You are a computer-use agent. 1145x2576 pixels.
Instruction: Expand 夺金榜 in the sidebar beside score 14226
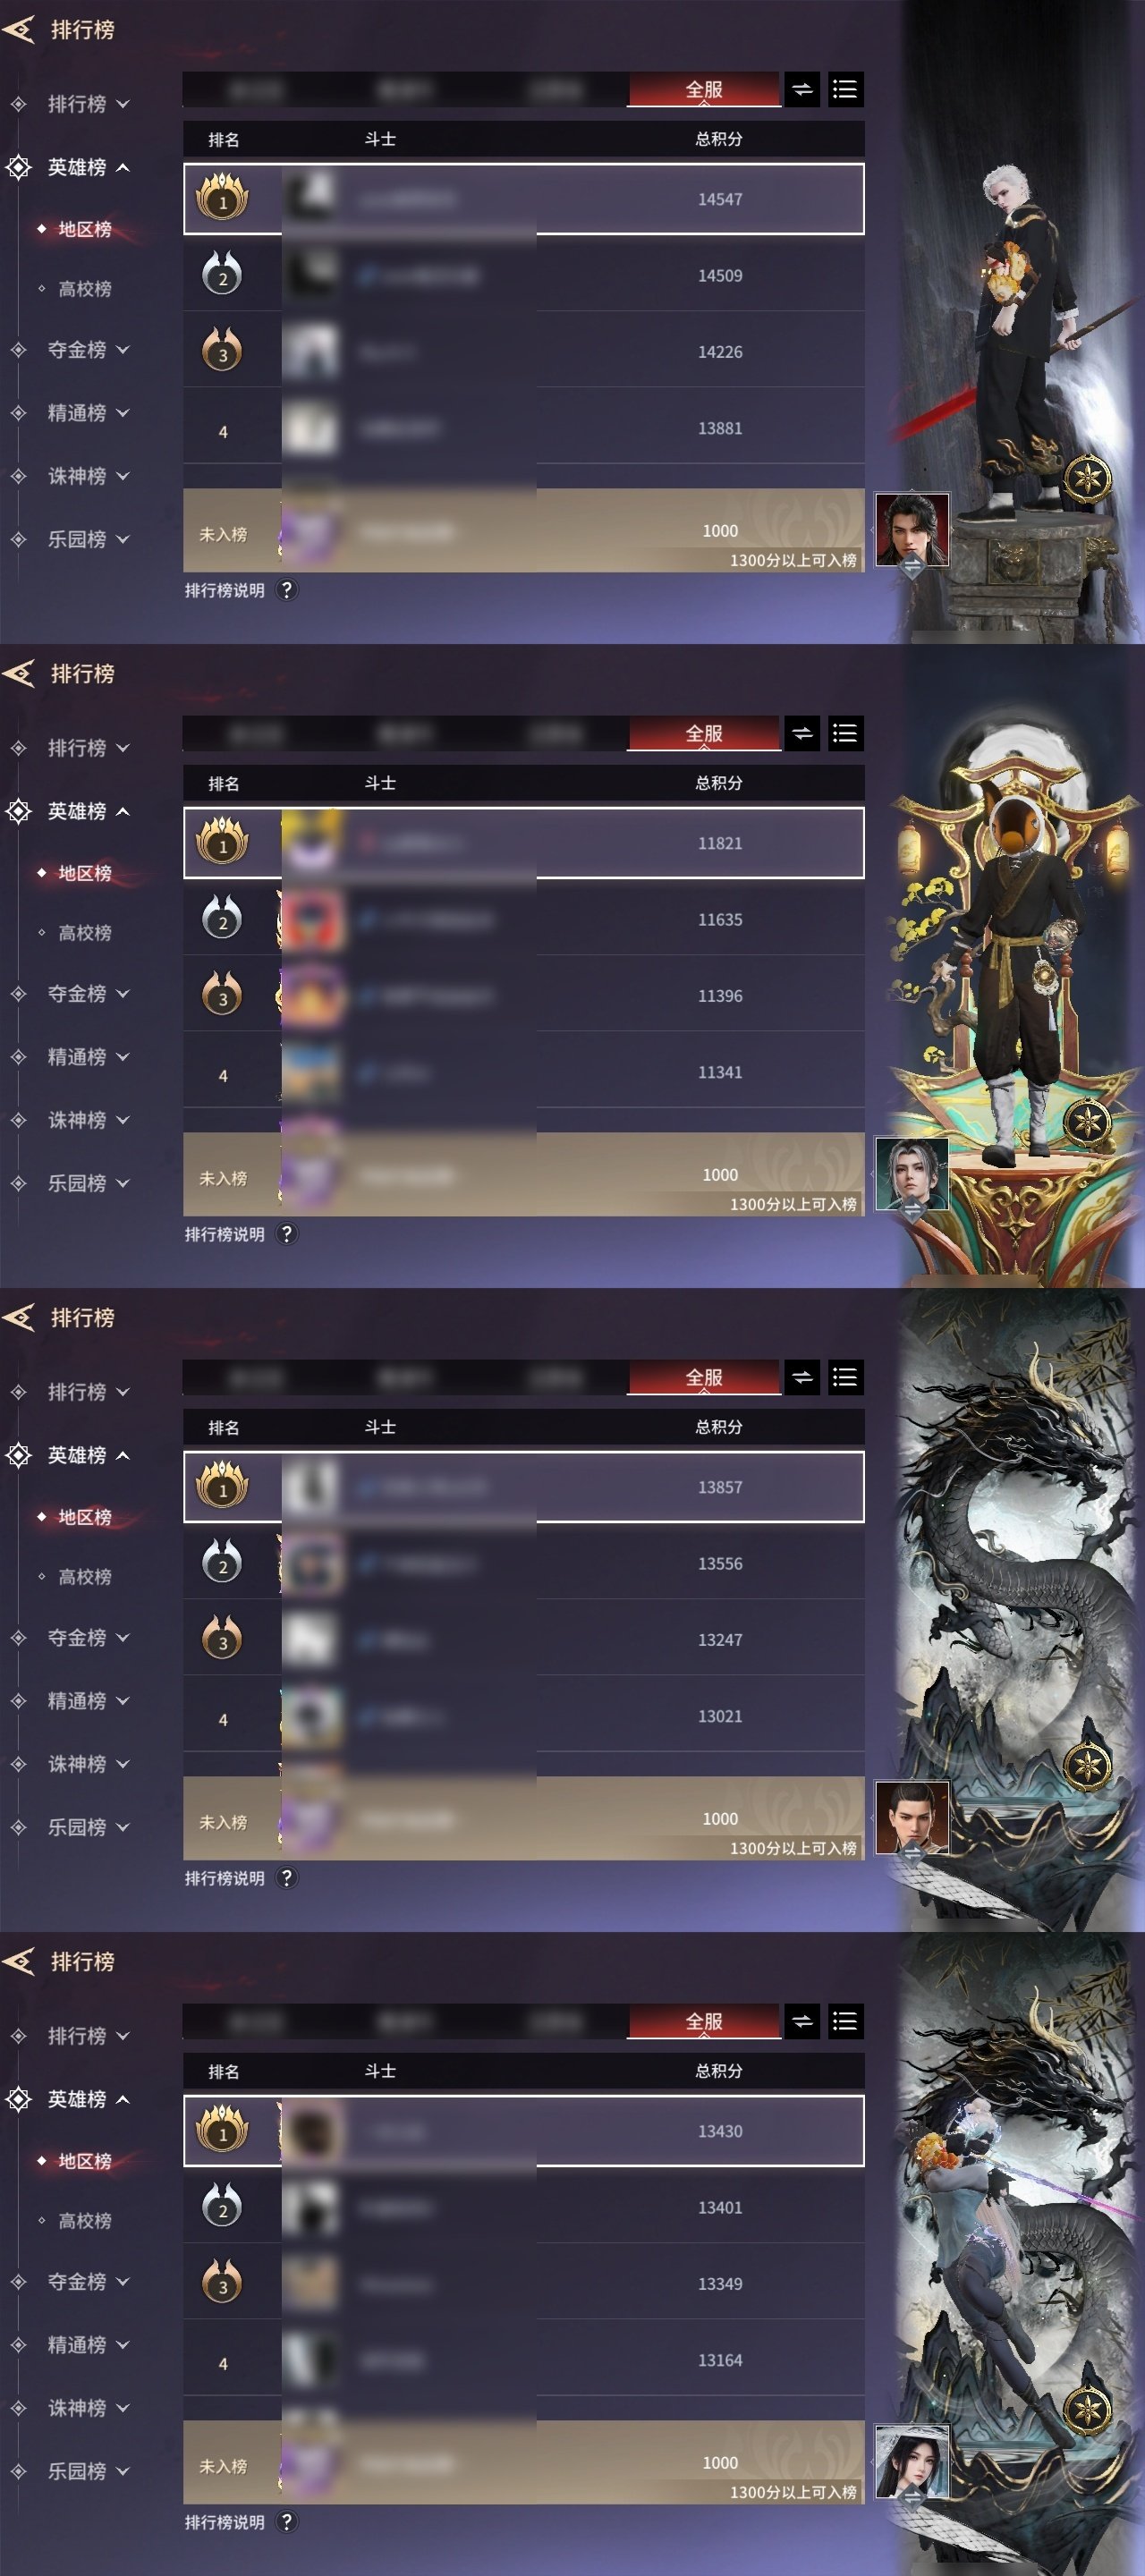click(77, 350)
